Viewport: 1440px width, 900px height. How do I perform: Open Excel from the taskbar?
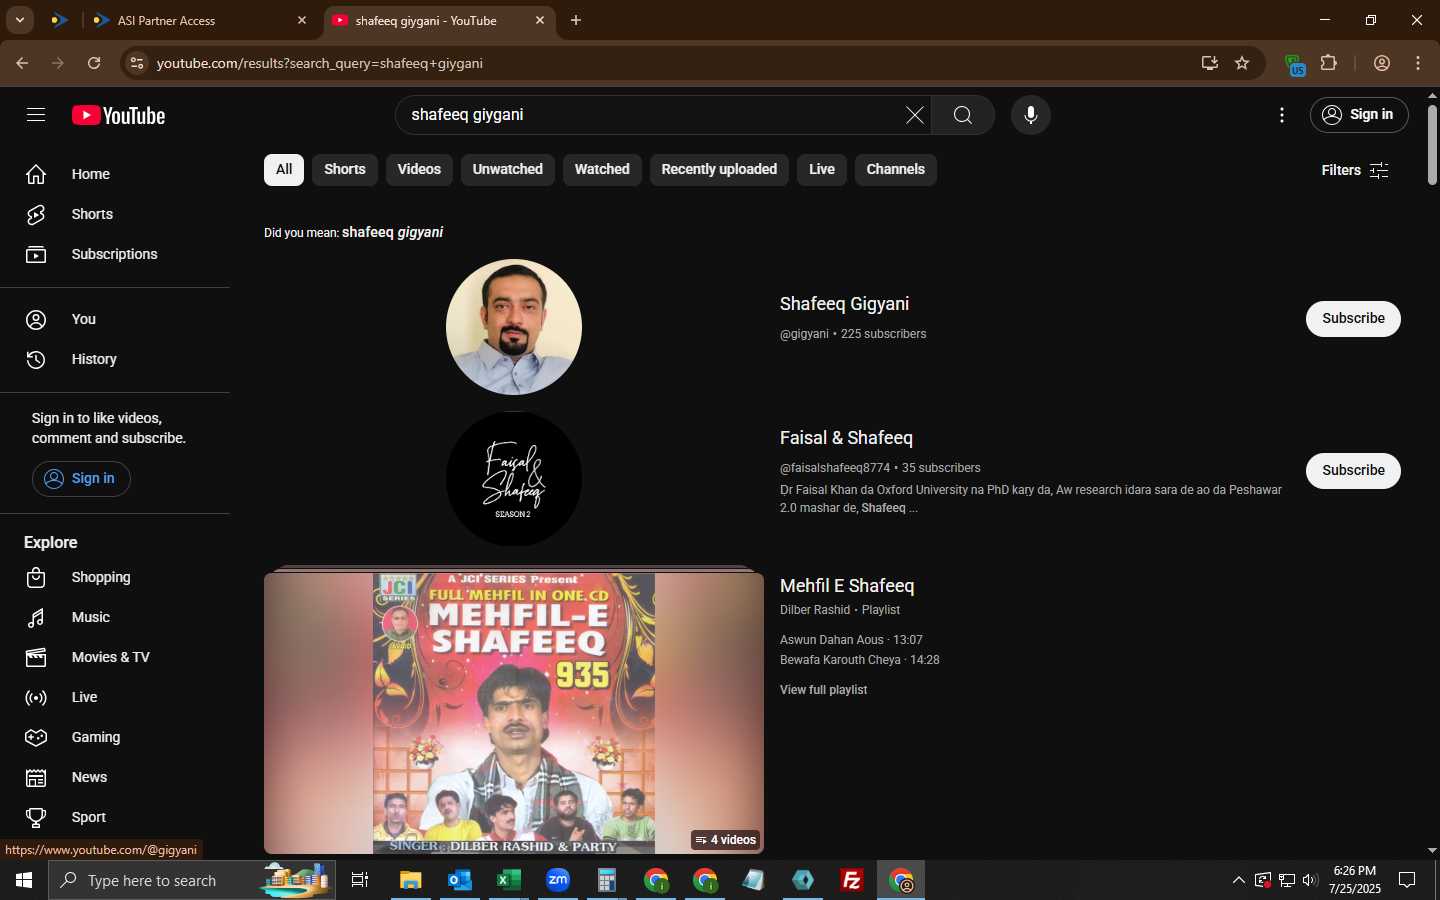(x=508, y=880)
